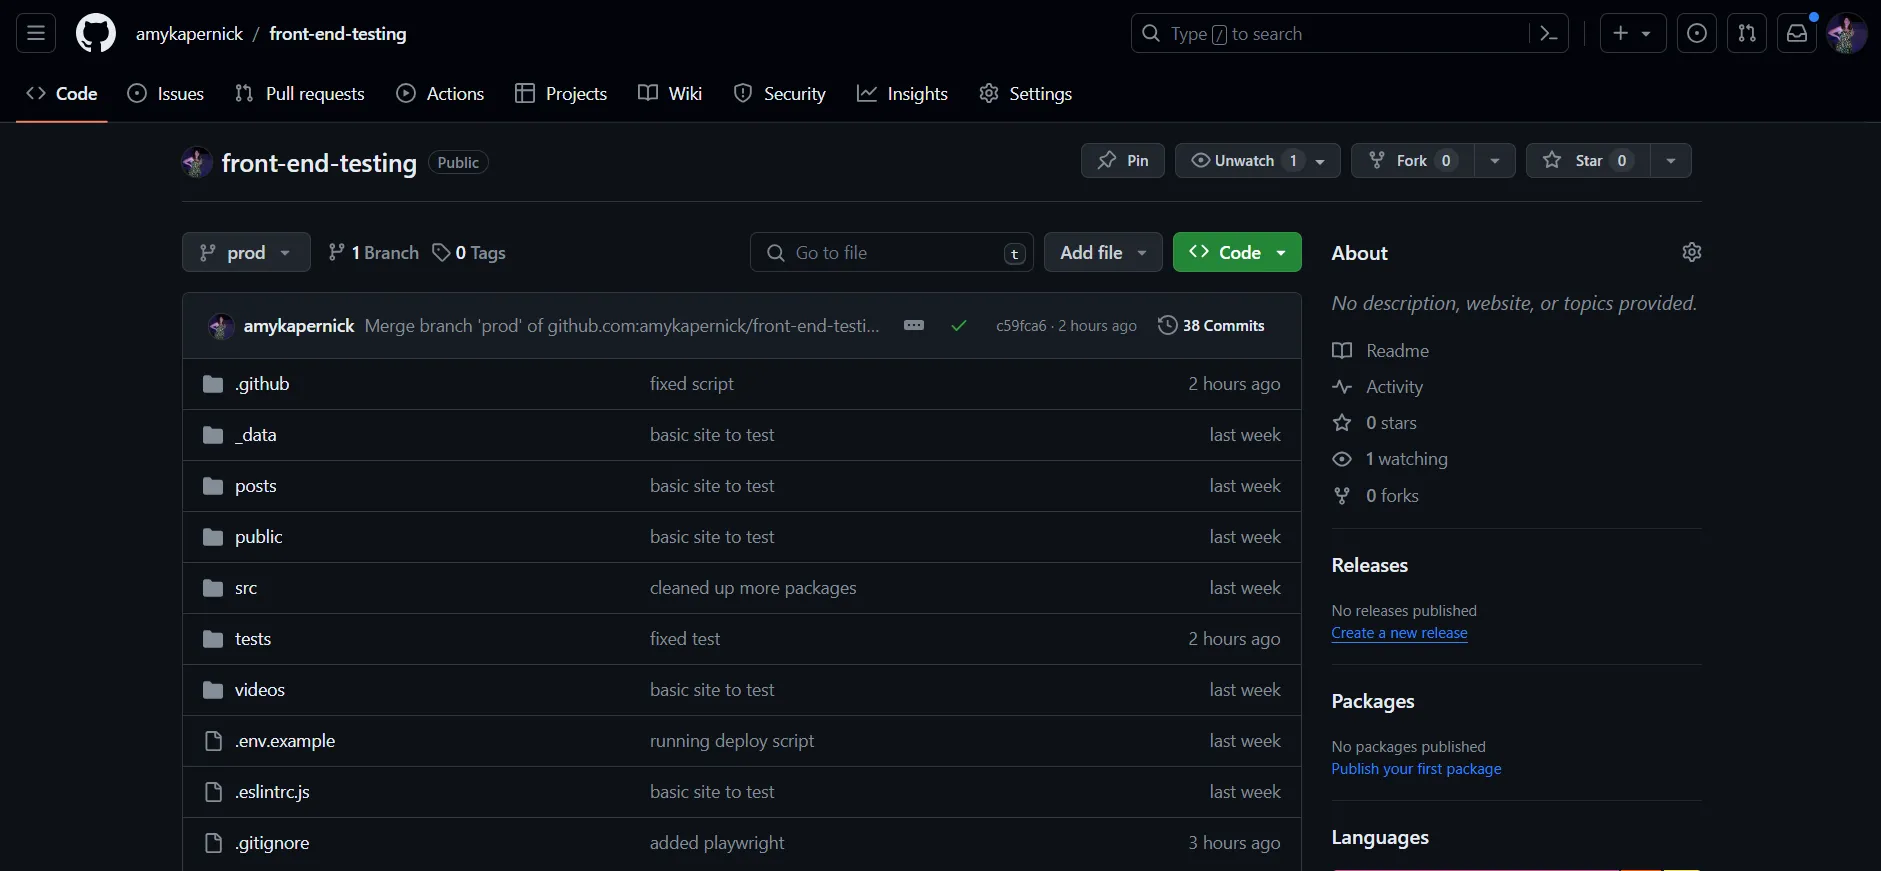This screenshot has height=871, width=1881.
Task: Open the notifications inbox icon
Action: pos(1797,34)
